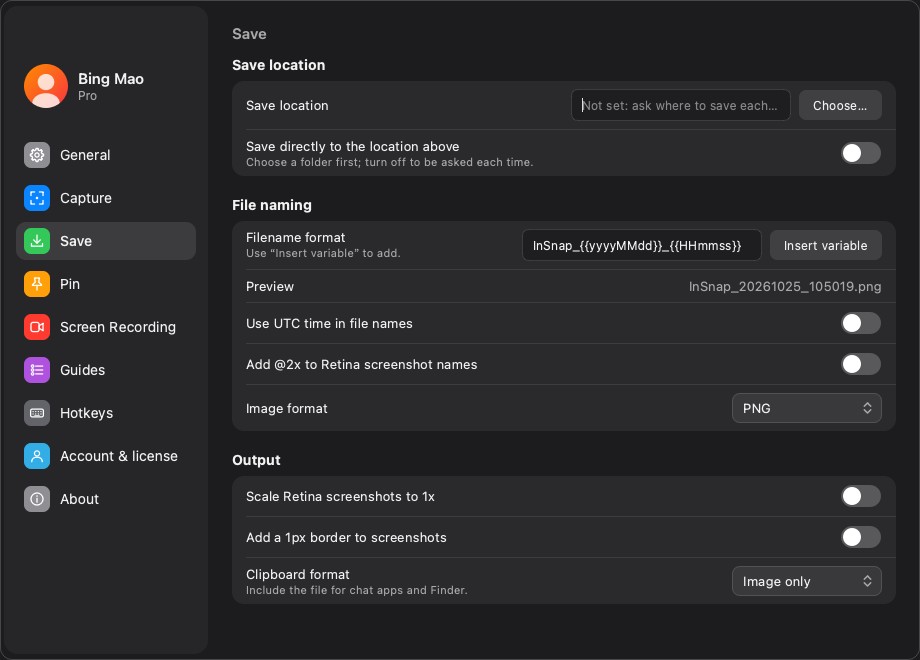
Task: Toggle Use UTC time in file names
Action: pyautogui.click(x=861, y=323)
